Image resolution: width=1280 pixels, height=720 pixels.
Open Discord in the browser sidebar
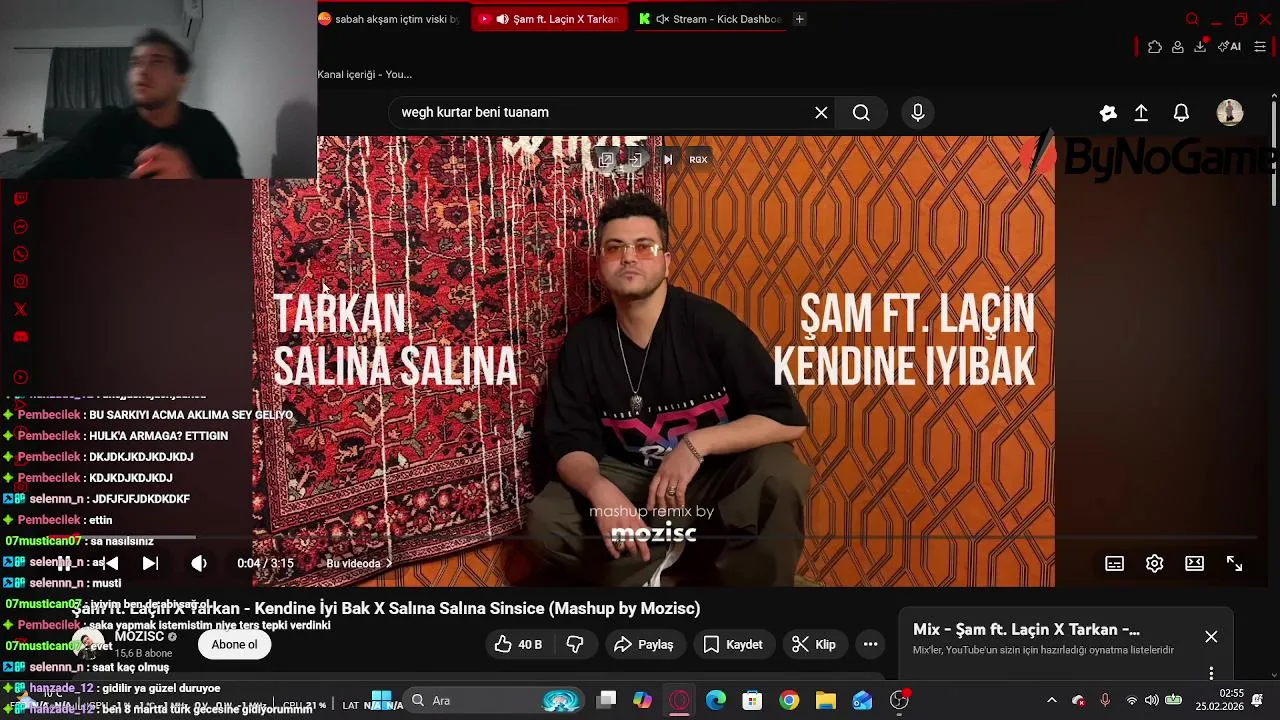[21, 337]
